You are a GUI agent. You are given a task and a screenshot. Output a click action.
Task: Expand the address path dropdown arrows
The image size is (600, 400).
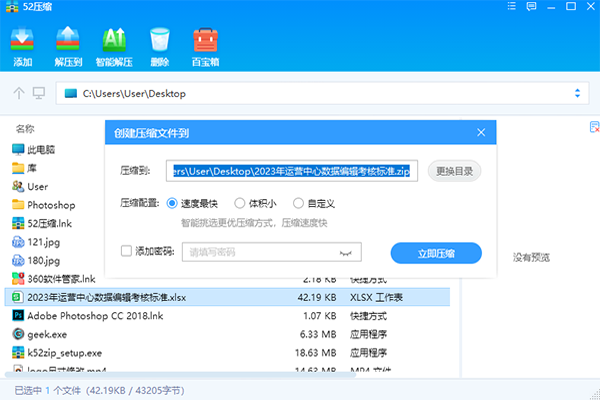click(x=578, y=93)
